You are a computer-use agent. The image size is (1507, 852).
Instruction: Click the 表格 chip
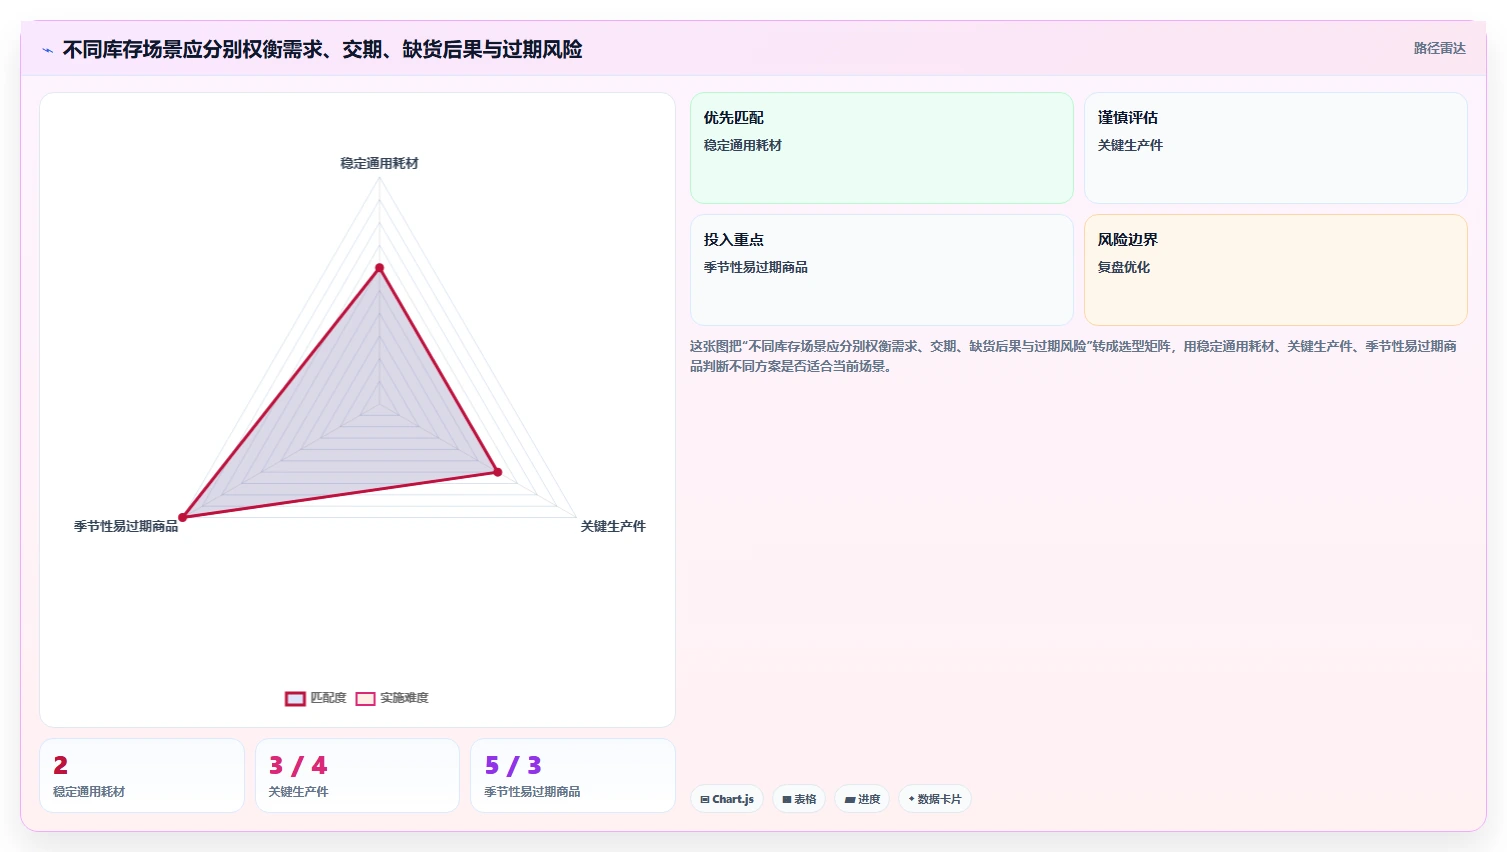[799, 799]
